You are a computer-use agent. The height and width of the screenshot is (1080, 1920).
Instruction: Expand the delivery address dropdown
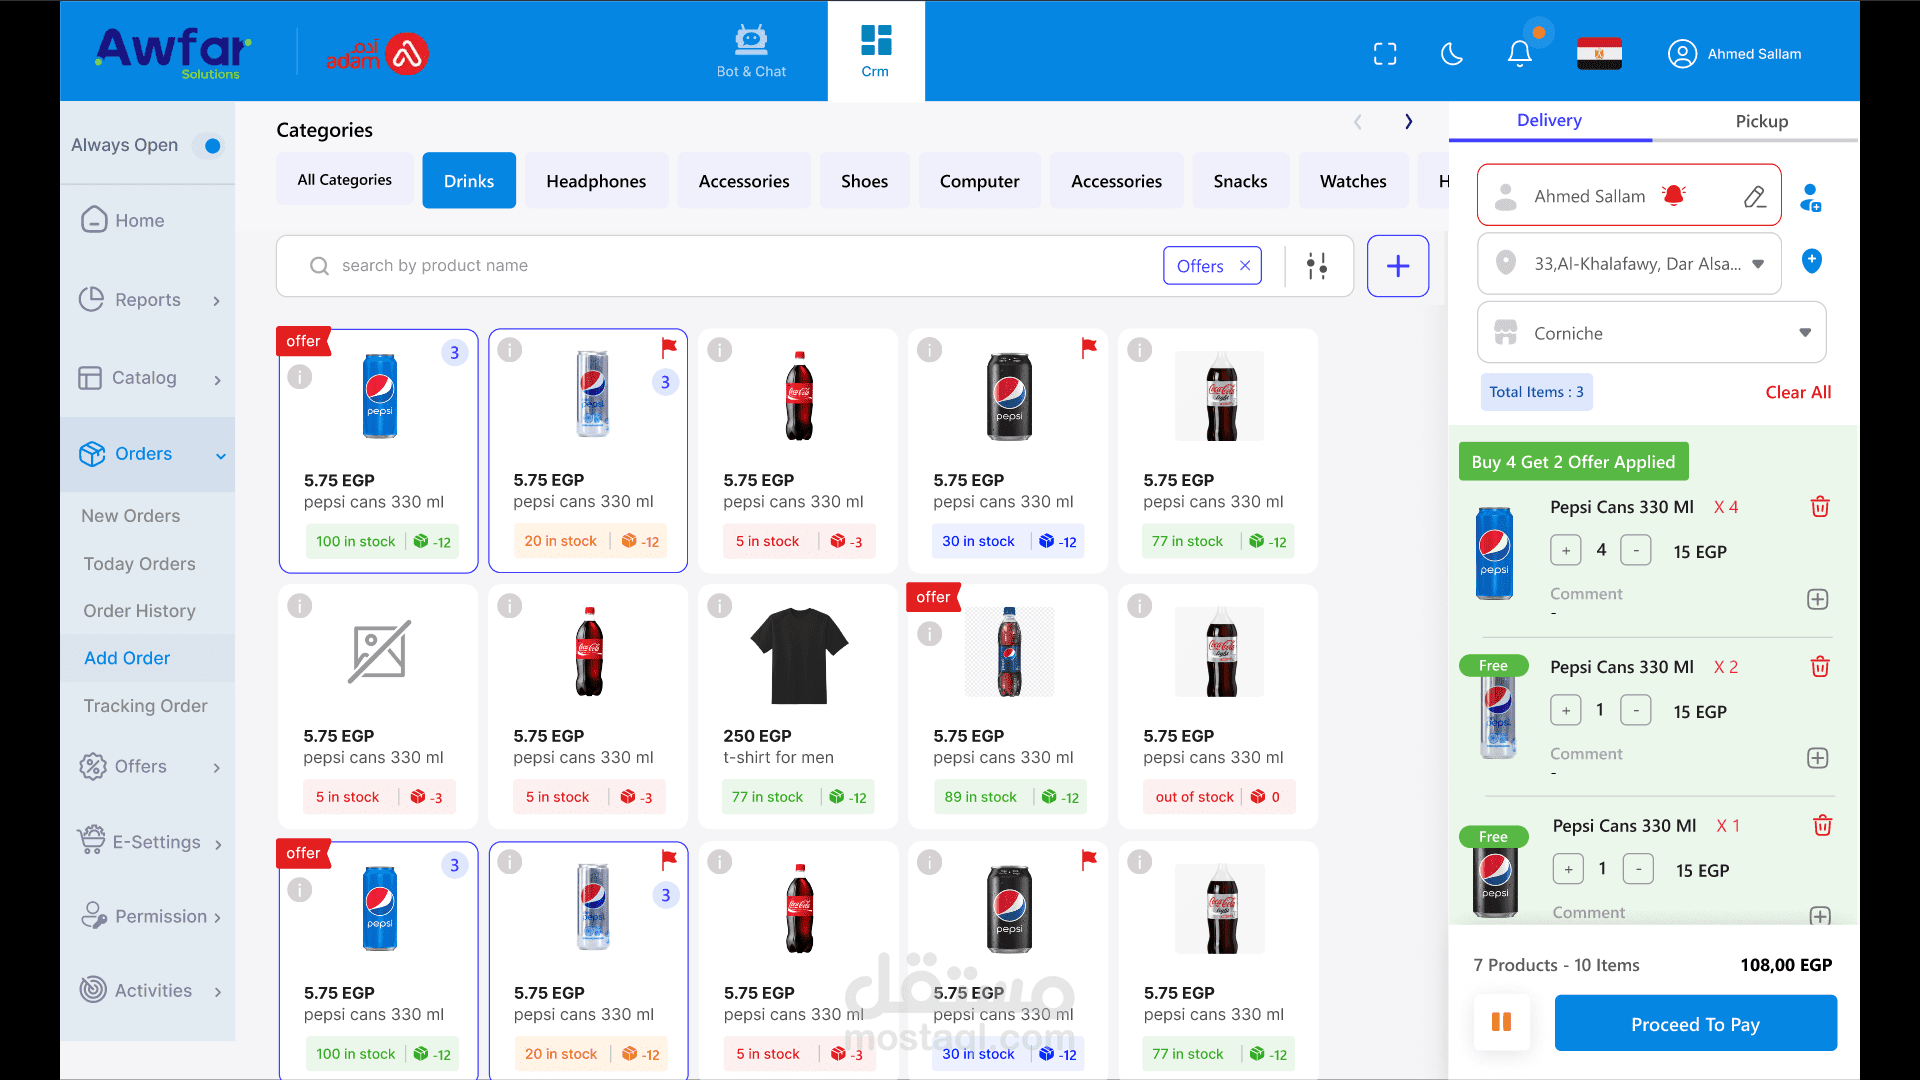(x=1758, y=264)
